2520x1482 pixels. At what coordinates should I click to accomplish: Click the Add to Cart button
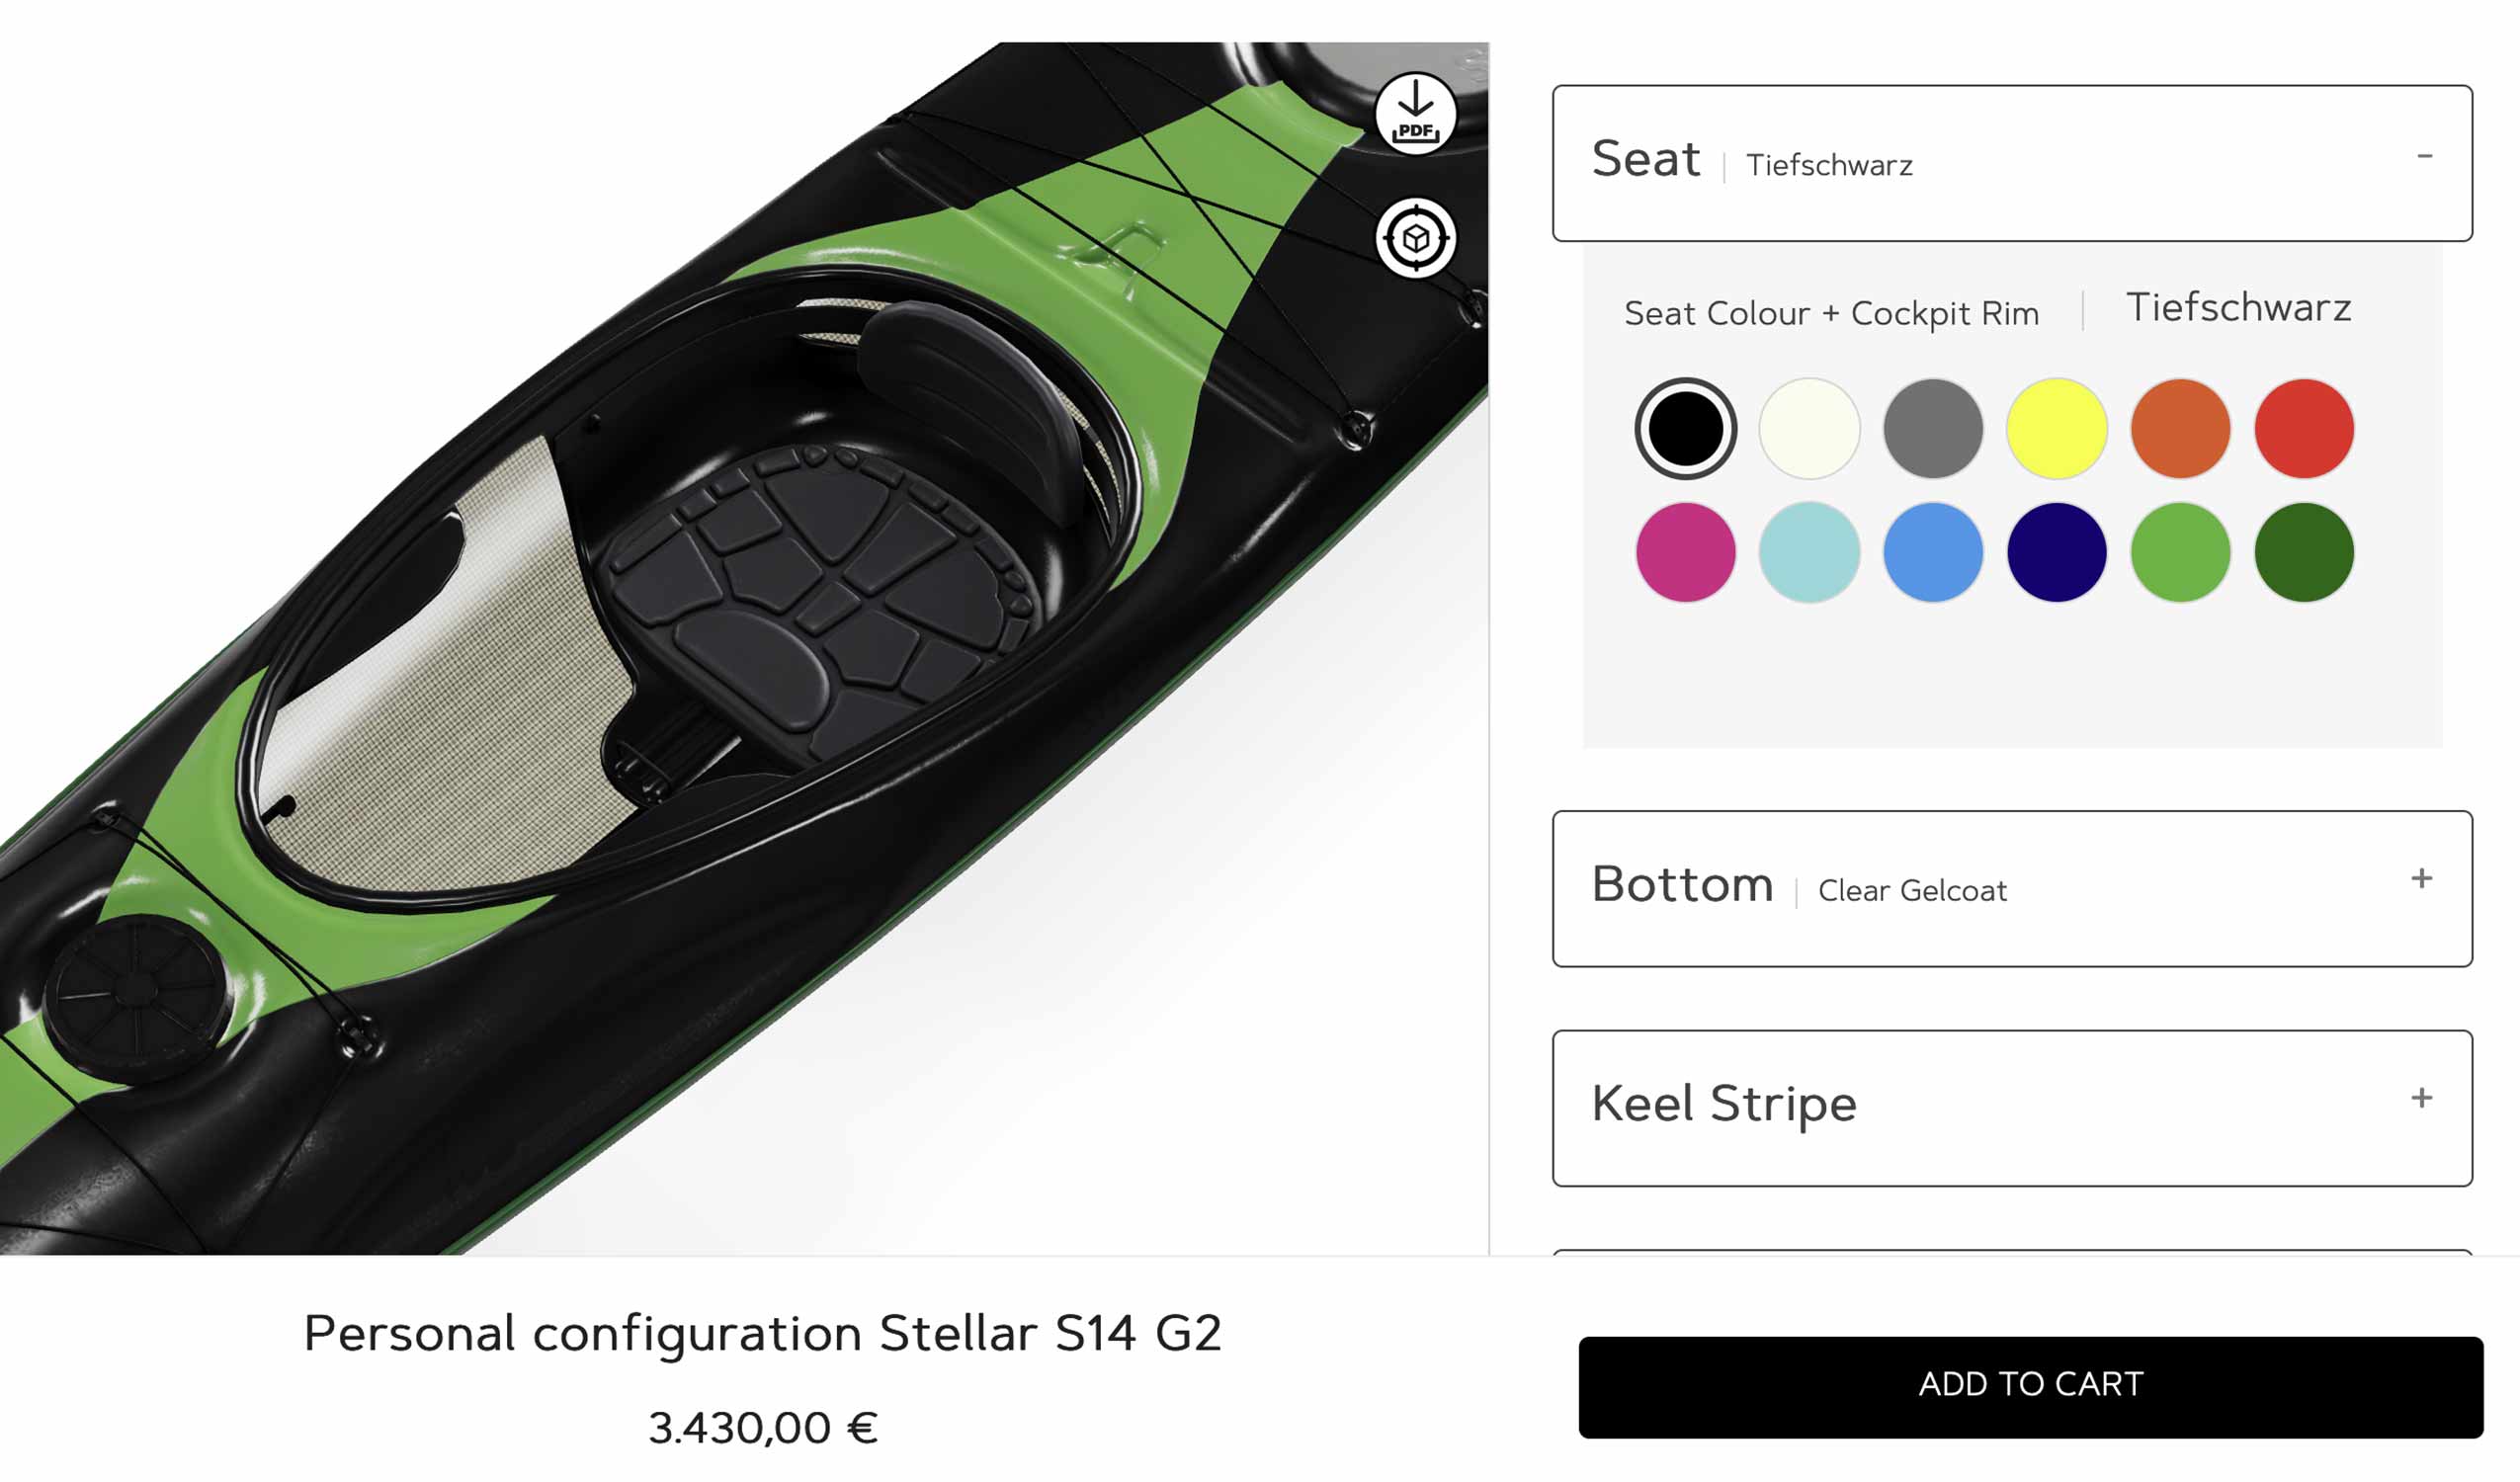tap(2030, 1387)
